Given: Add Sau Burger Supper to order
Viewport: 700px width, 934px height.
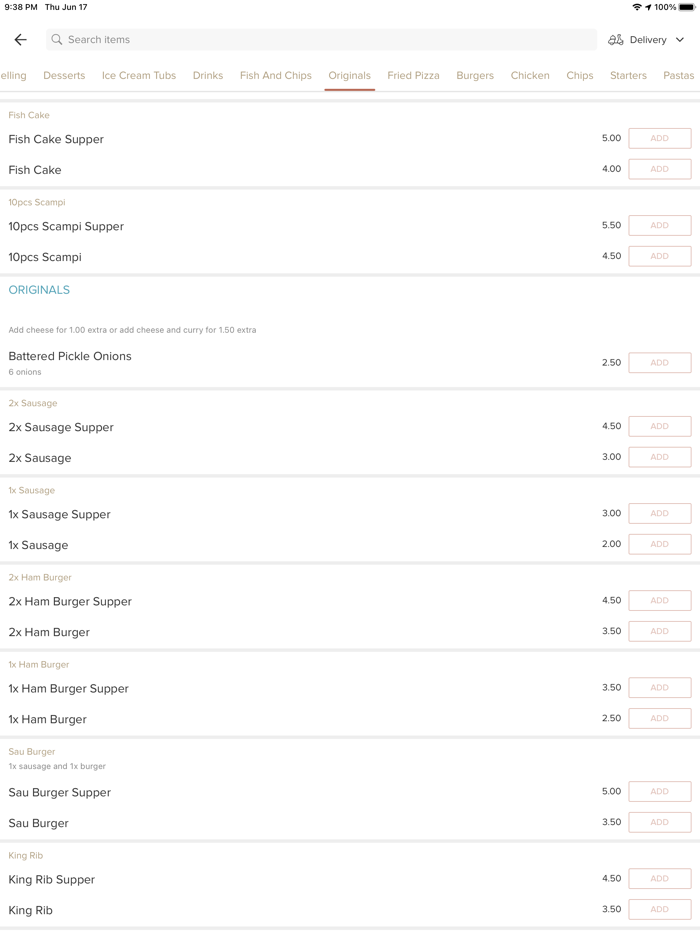Looking at the screenshot, I should [659, 792].
